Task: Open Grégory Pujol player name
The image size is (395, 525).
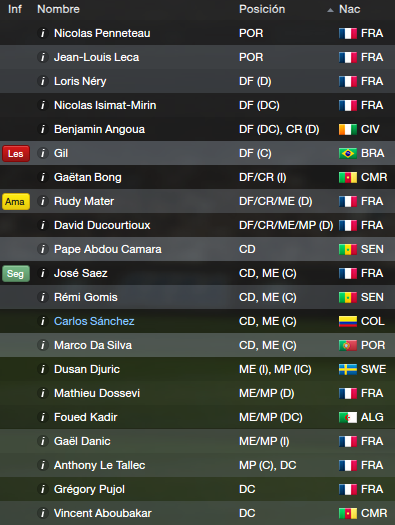Action: click(89, 489)
